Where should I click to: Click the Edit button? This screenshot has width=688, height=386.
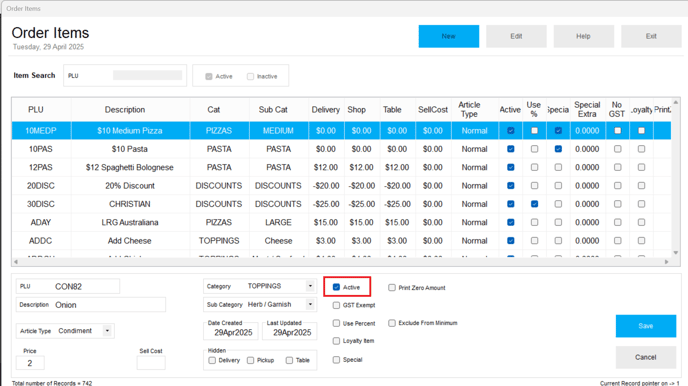pos(516,36)
